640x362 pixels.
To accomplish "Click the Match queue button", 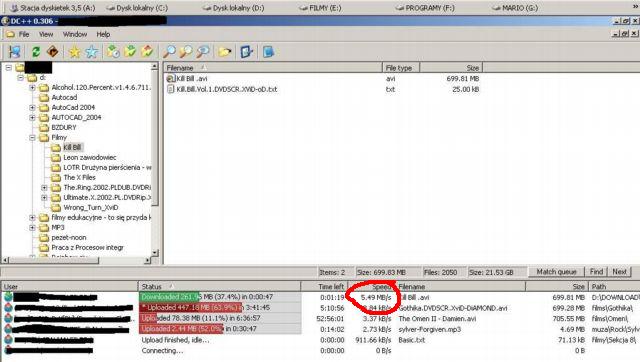I will [x=556, y=272].
